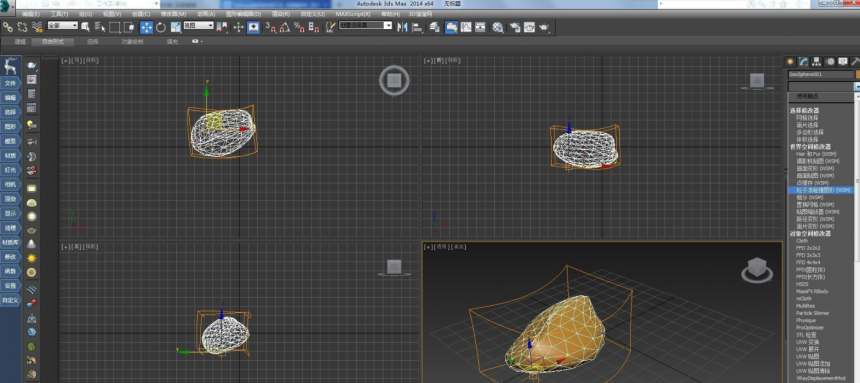Toggle 3D Snaps button
The height and width of the screenshot is (383, 860).
click(x=270, y=26)
